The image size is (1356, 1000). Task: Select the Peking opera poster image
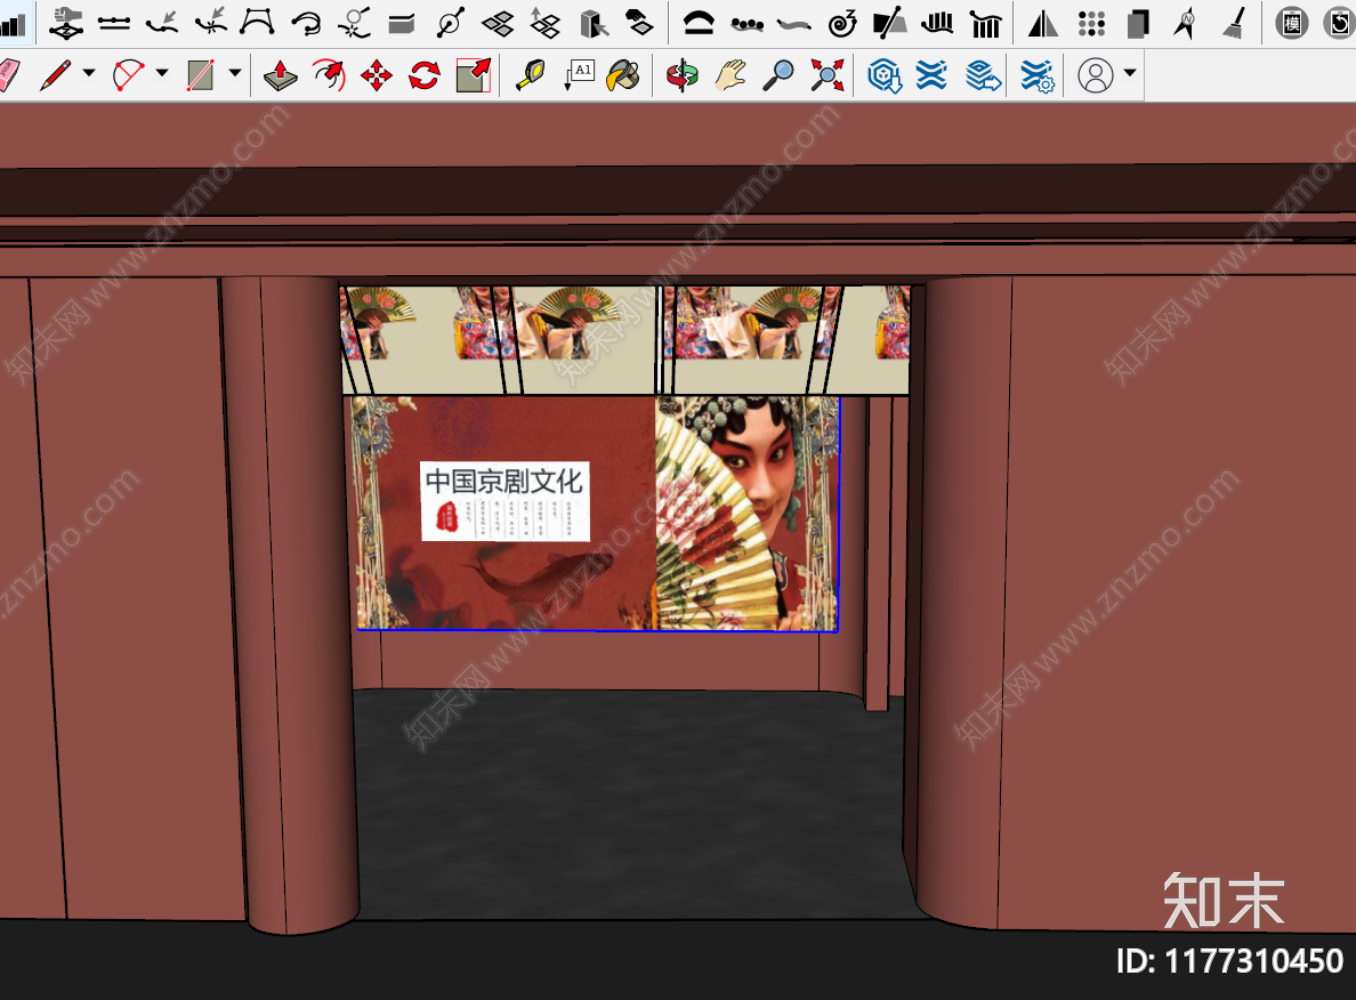[x=597, y=513]
